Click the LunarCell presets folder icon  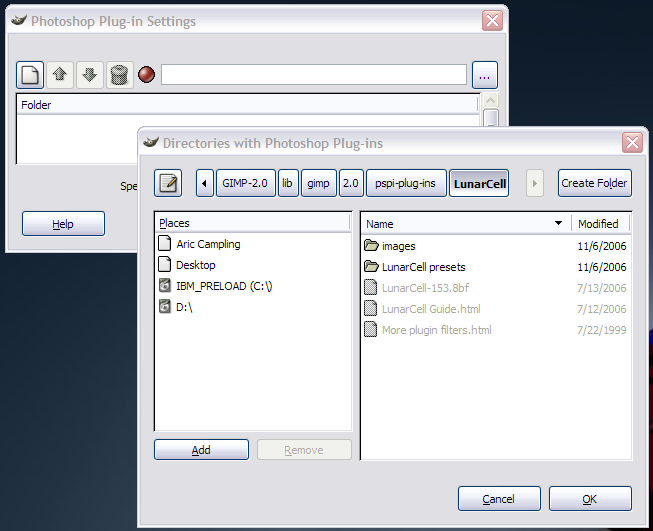point(371,266)
